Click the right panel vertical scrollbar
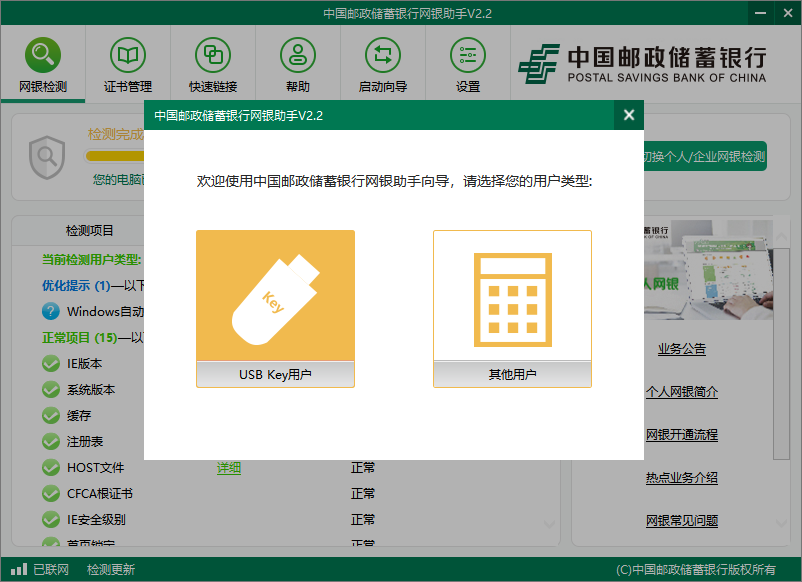Screen dimensions: 802x582 point(781,354)
